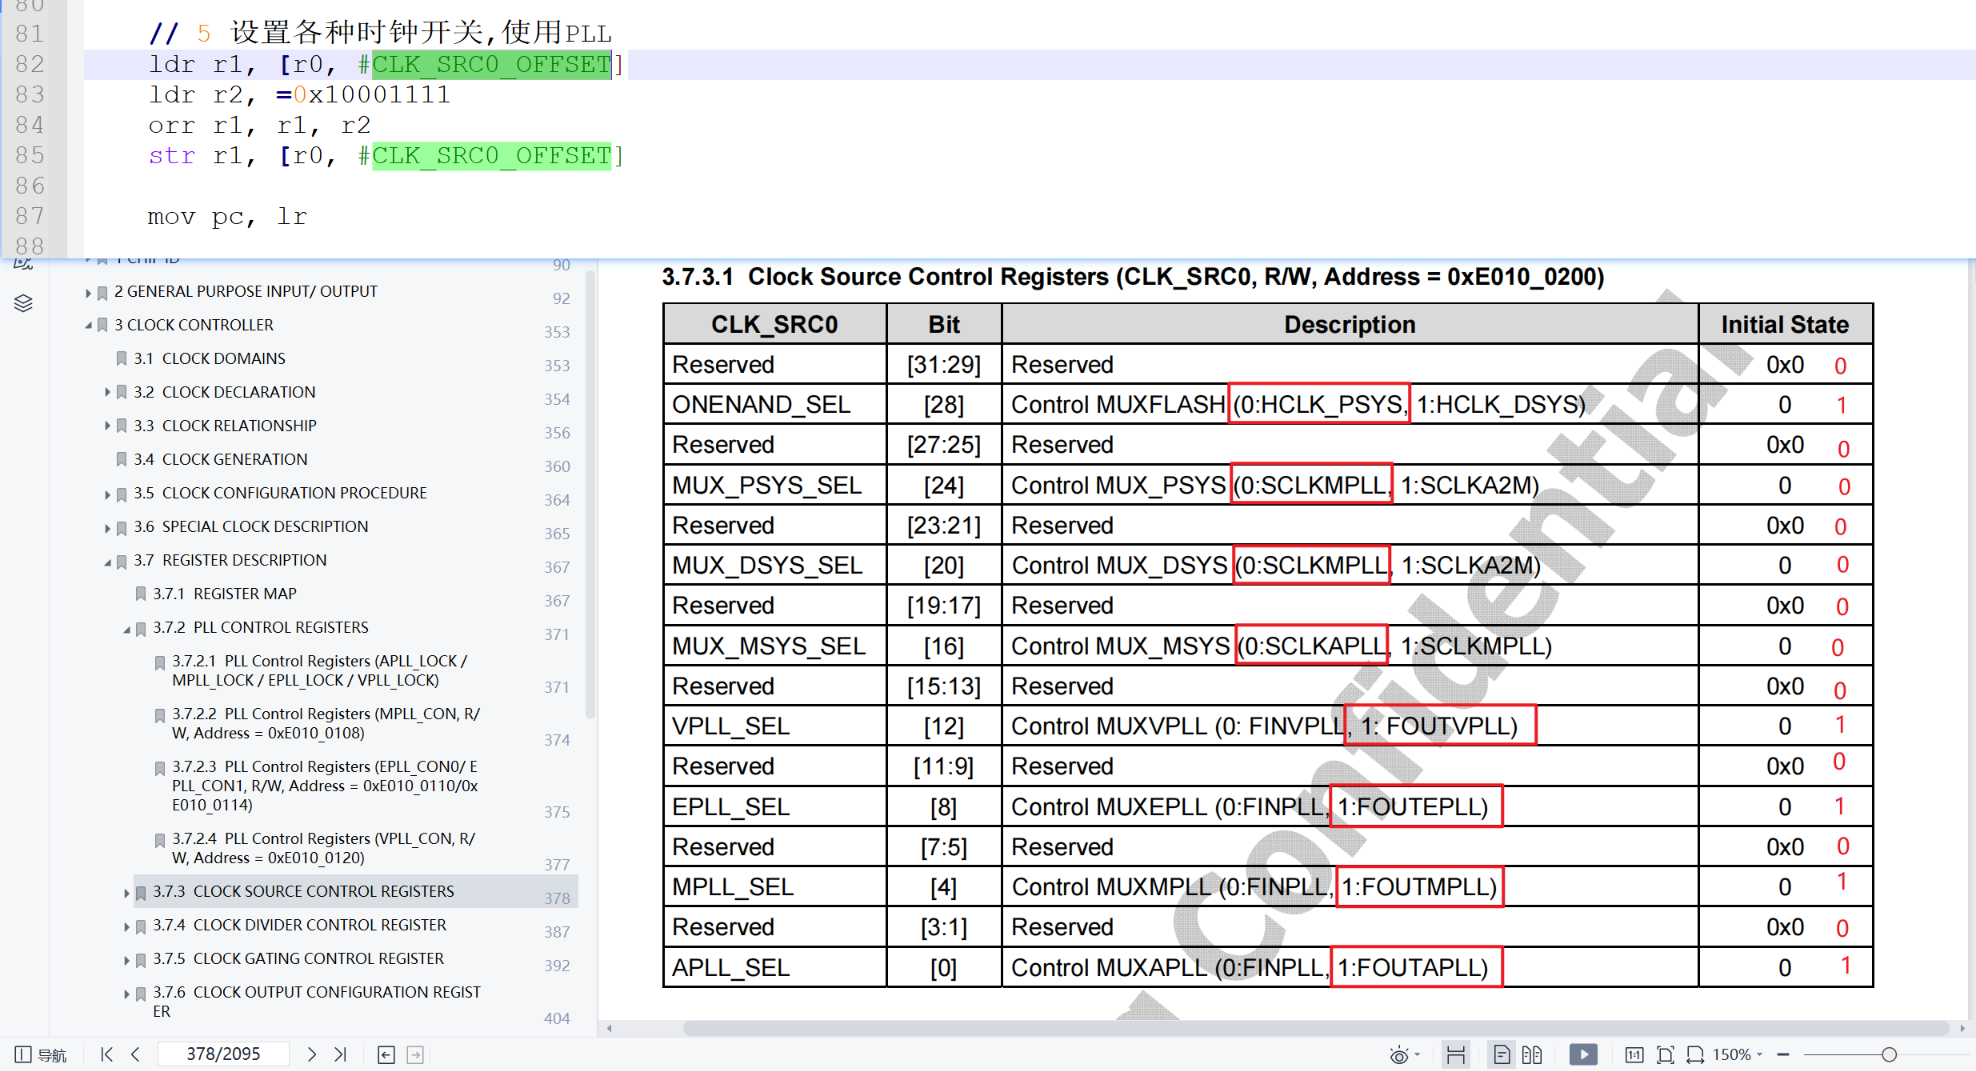This screenshot has height=1071, width=1976.
Task: Switch to single-page view
Action: tap(1501, 1055)
